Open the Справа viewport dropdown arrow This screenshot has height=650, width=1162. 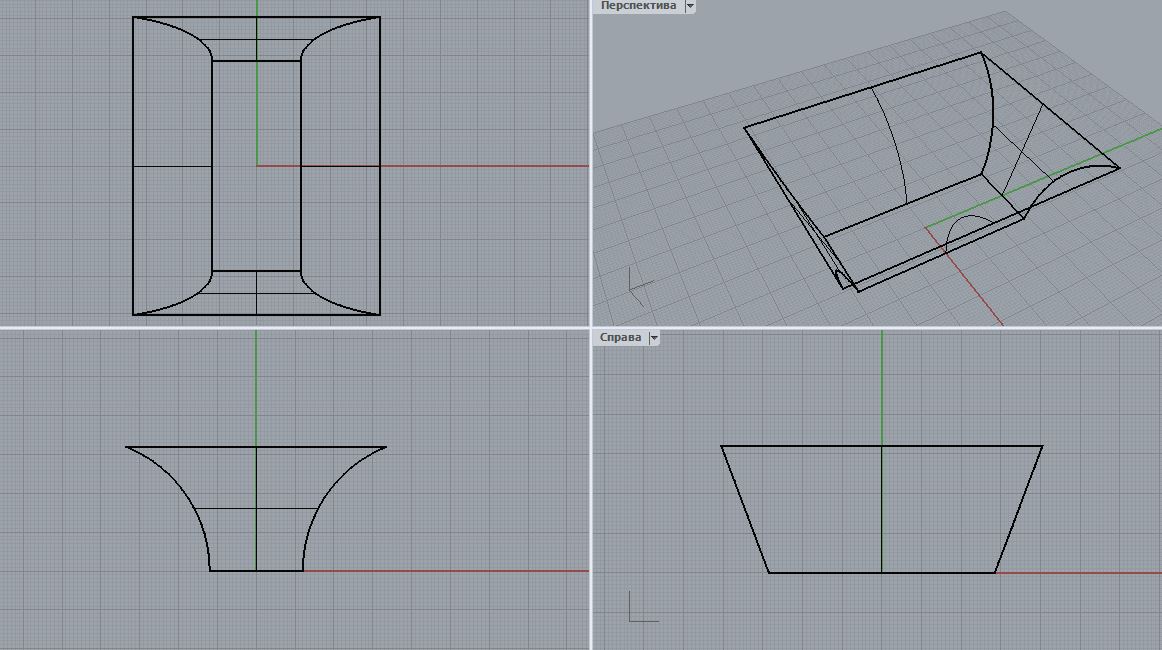[654, 338]
